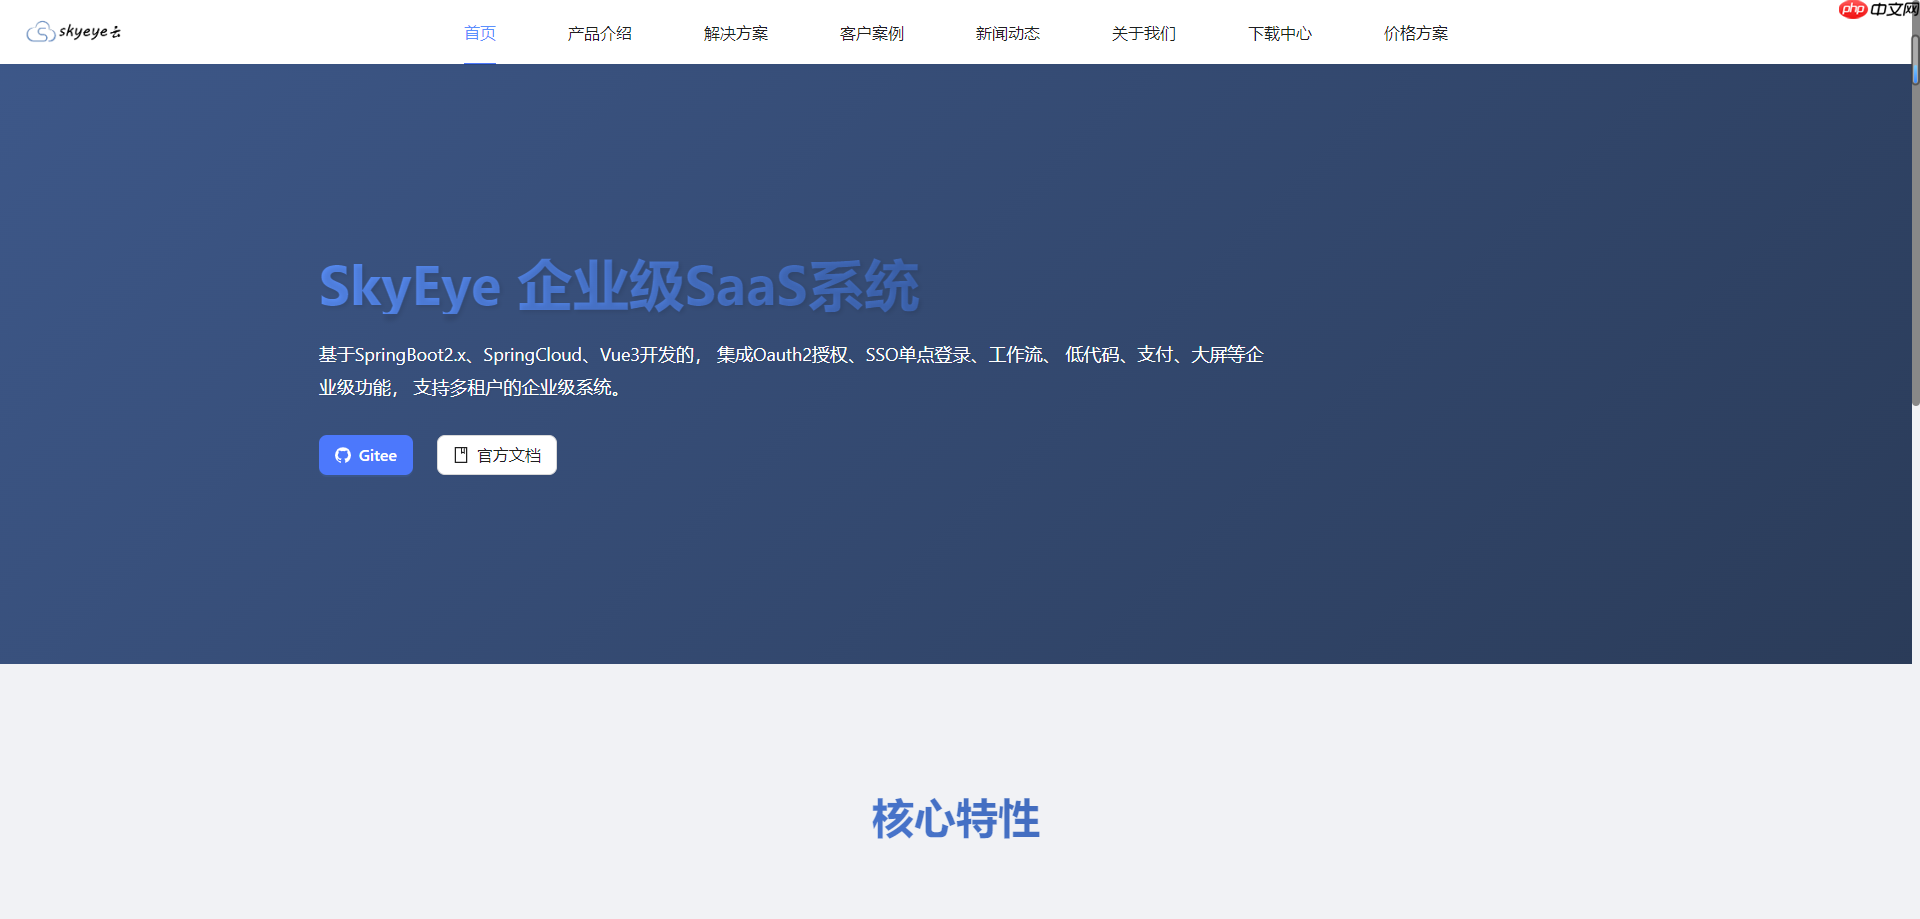Click the 核心特性 section heading

pos(955,818)
